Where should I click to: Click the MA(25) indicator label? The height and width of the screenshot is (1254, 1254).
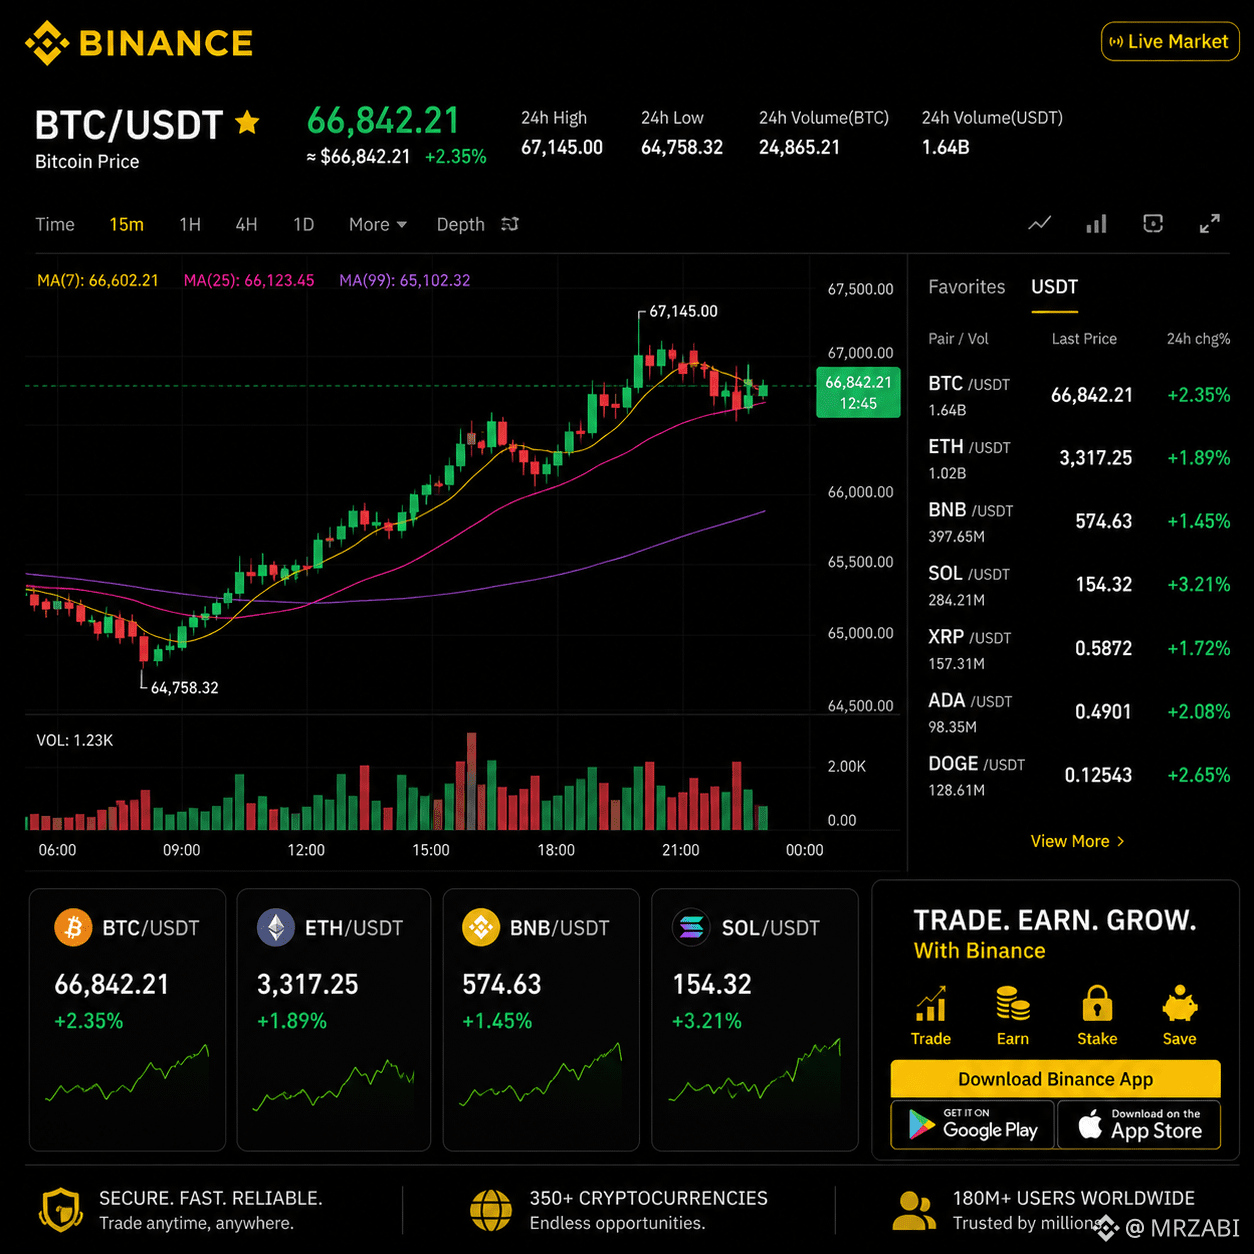249,281
